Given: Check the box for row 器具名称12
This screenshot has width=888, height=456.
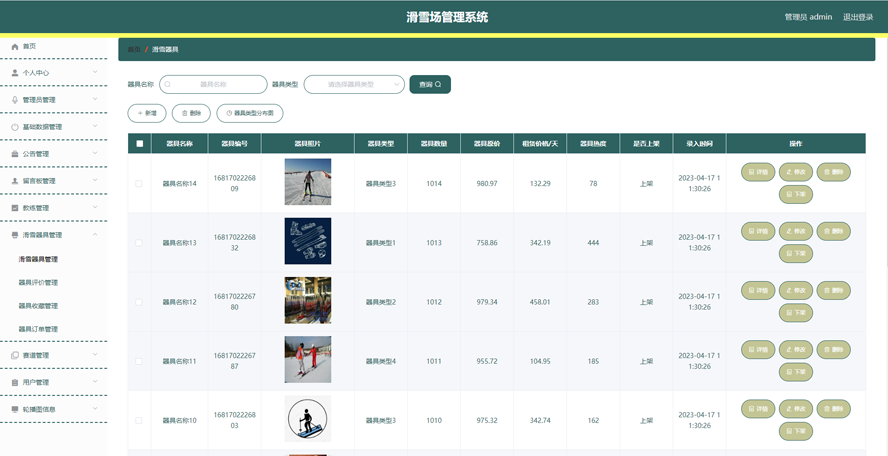Looking at the screenshot, I should pos(139,302).
